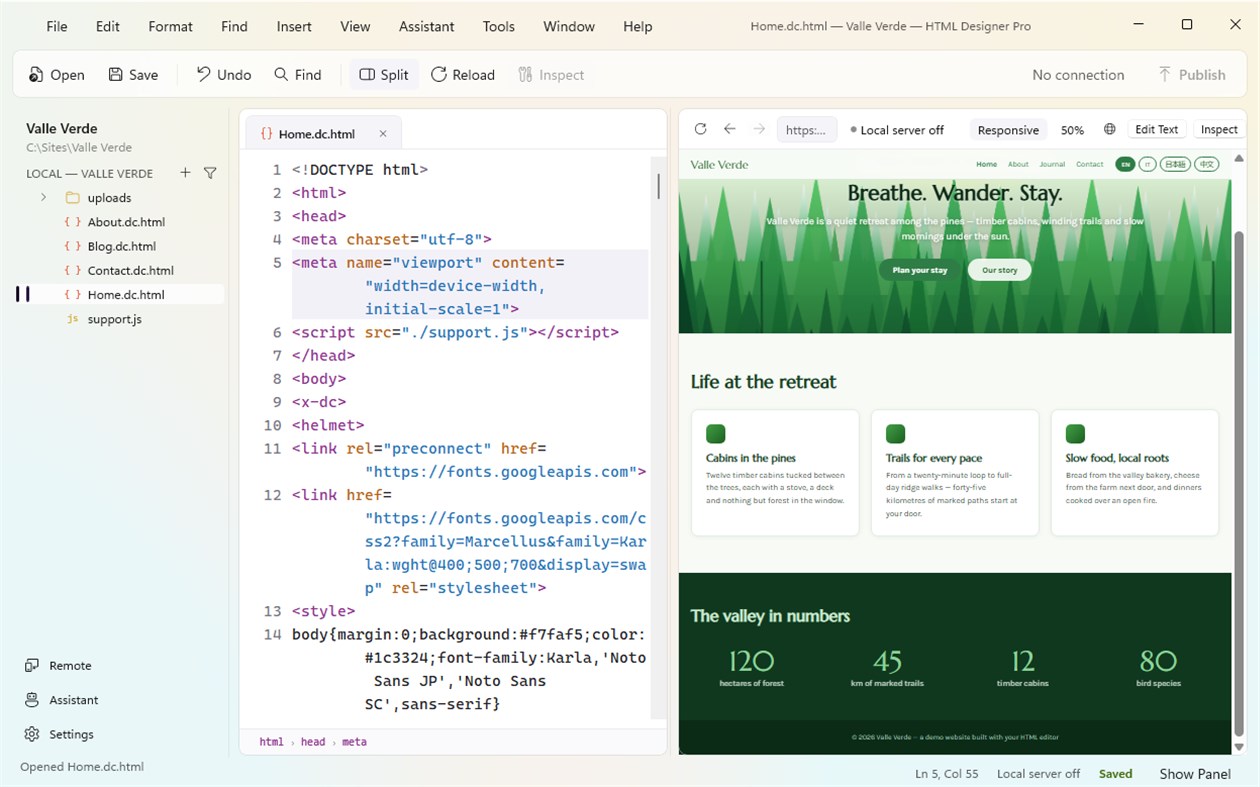
Task: Open the Format menu
Action: (x=170, y=26)
